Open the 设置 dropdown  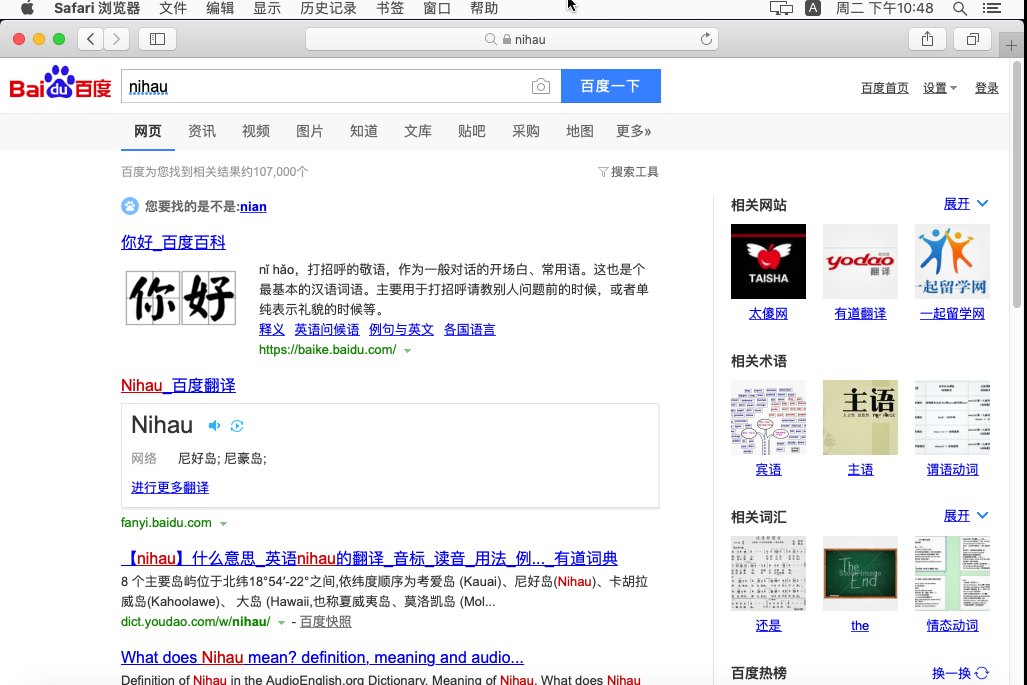(940, 88)
